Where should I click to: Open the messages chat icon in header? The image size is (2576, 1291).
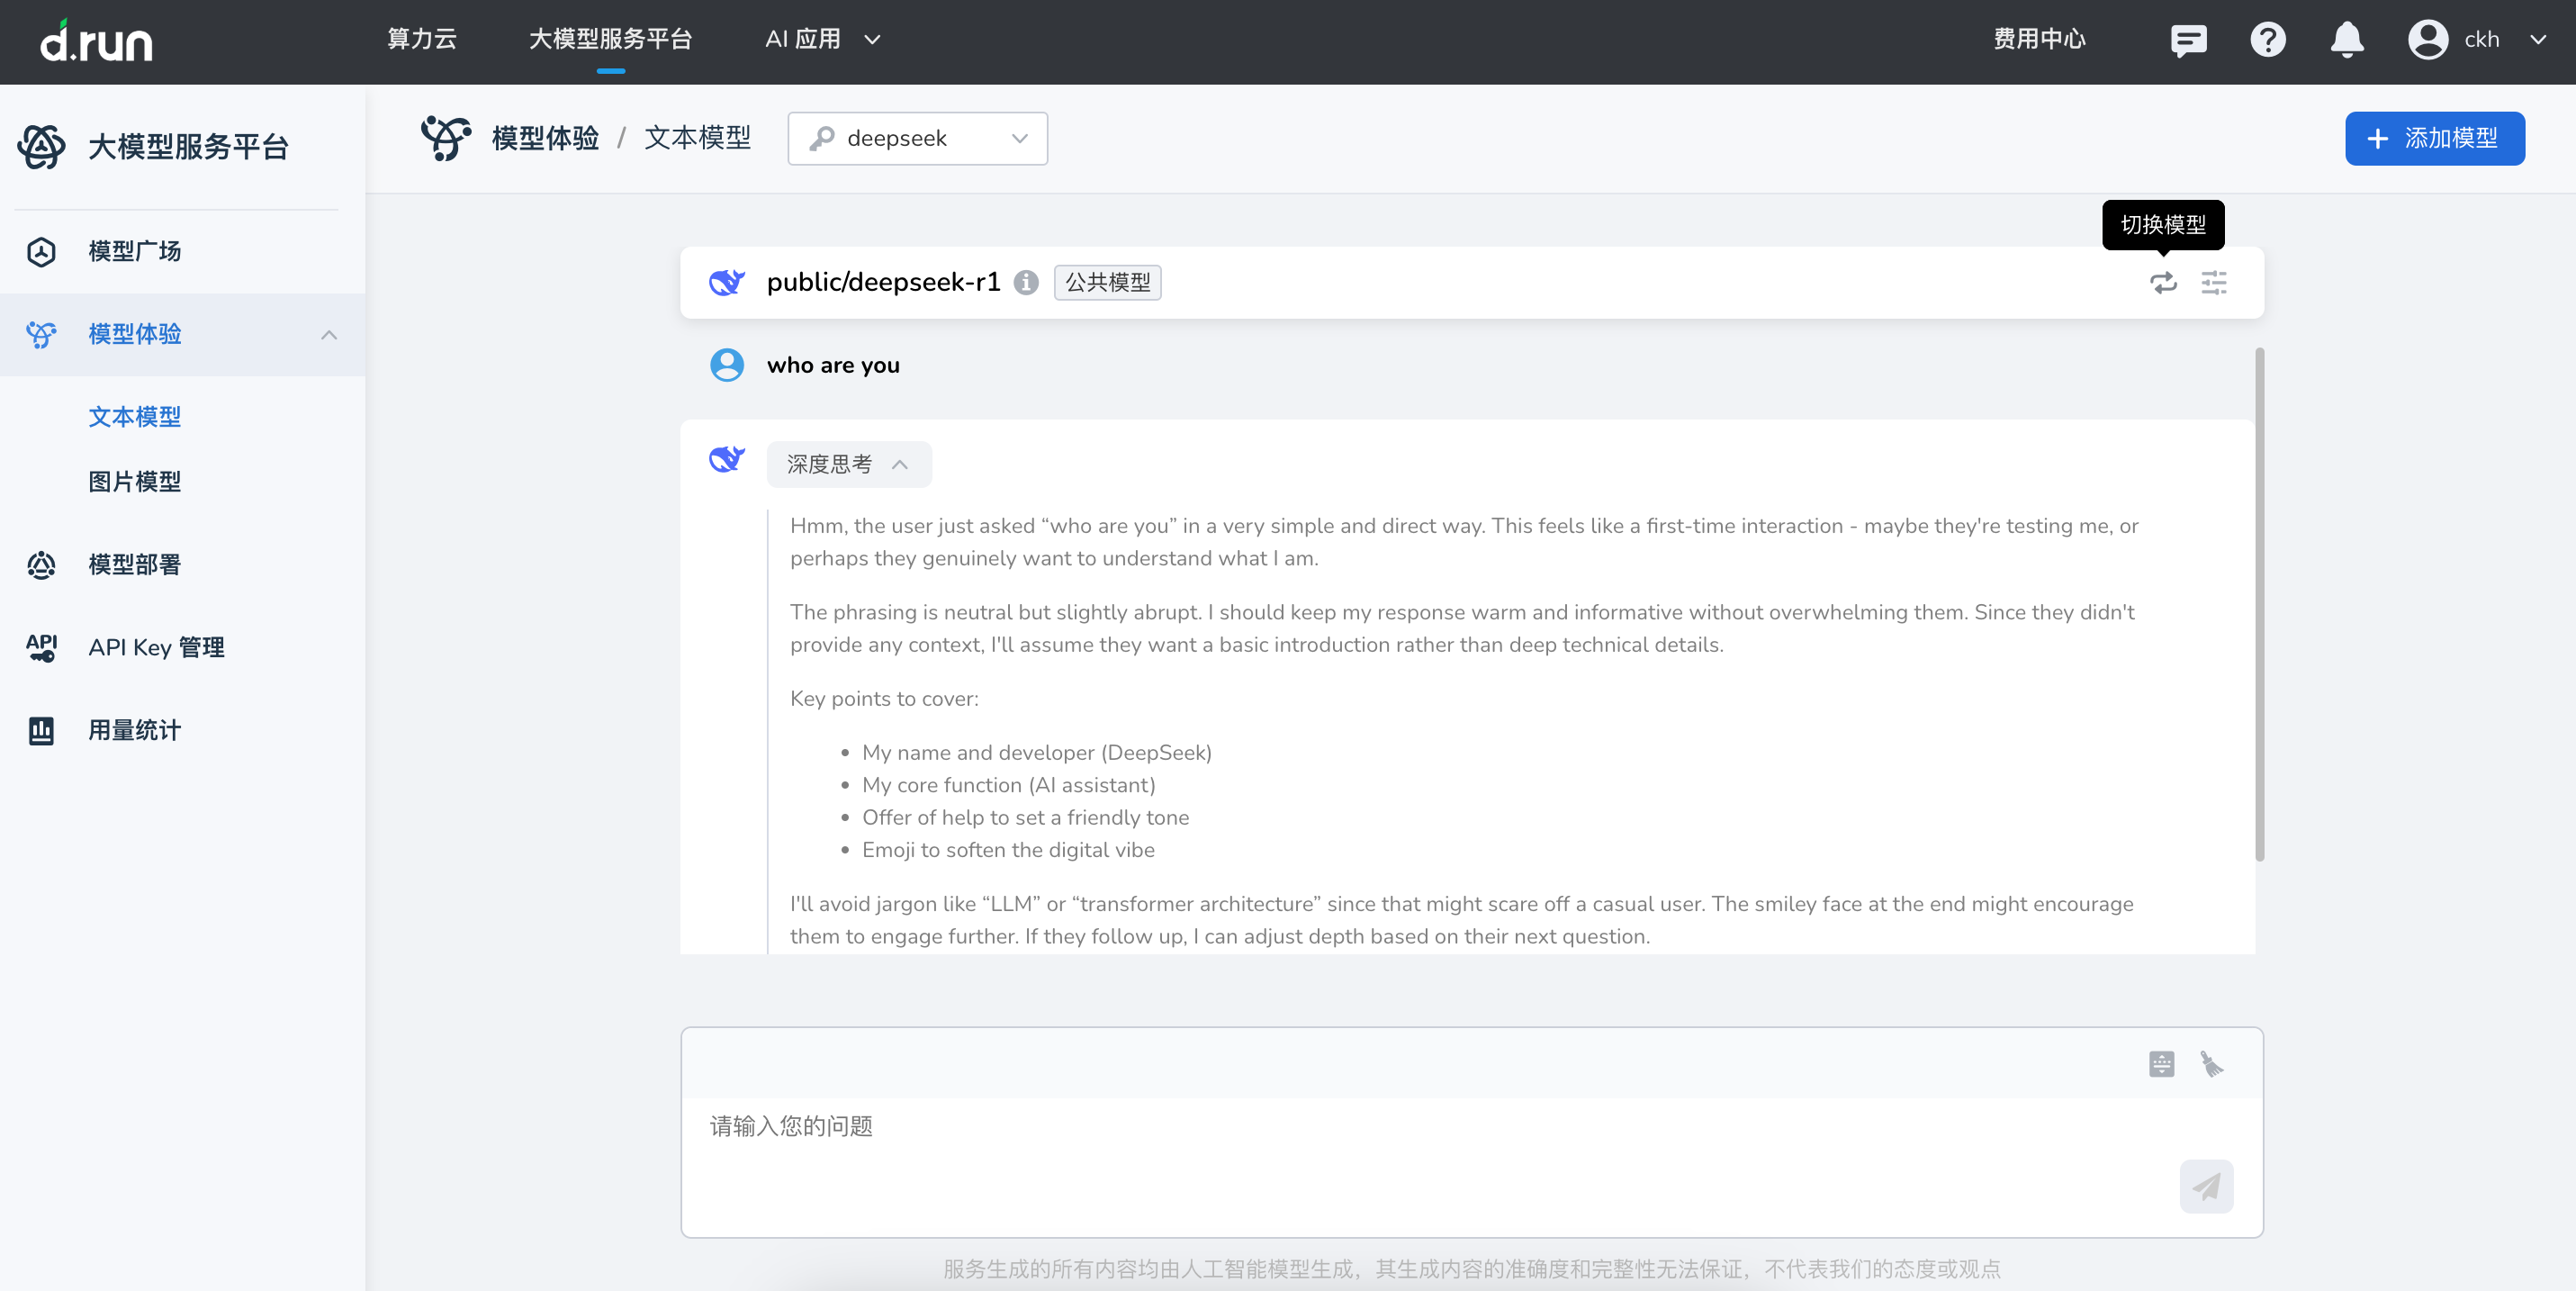click(2188, 40)
